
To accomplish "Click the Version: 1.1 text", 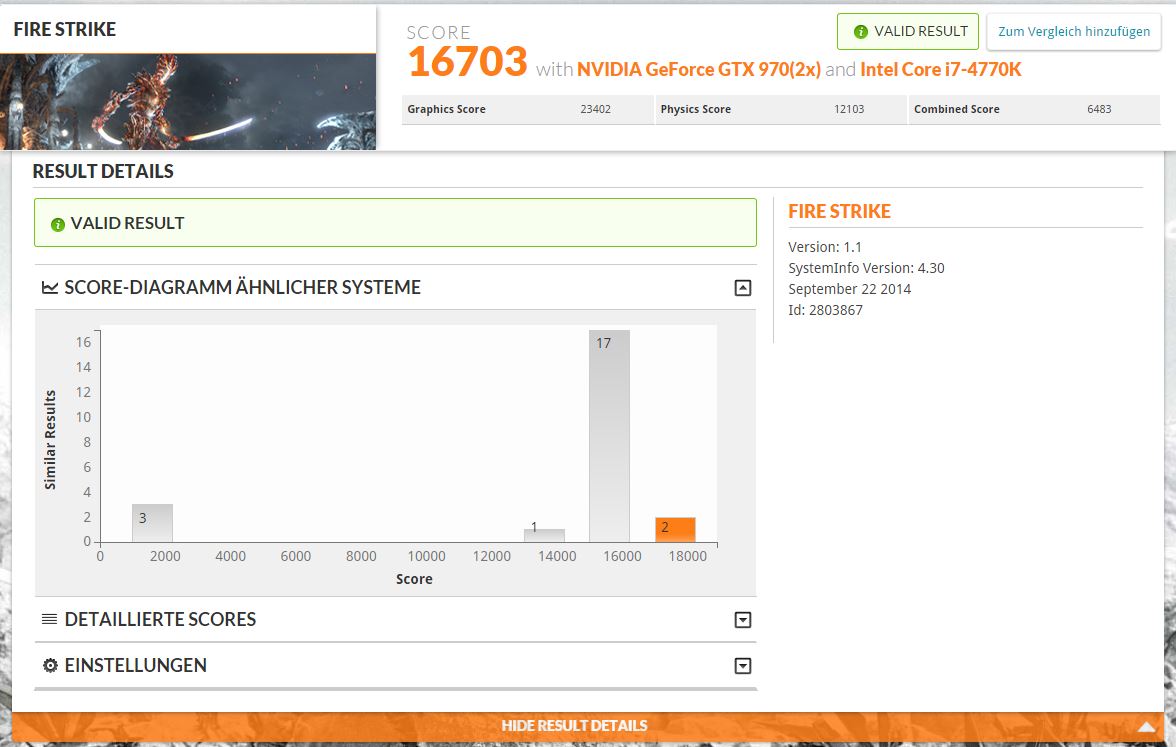I will click(x=825, y=247).
